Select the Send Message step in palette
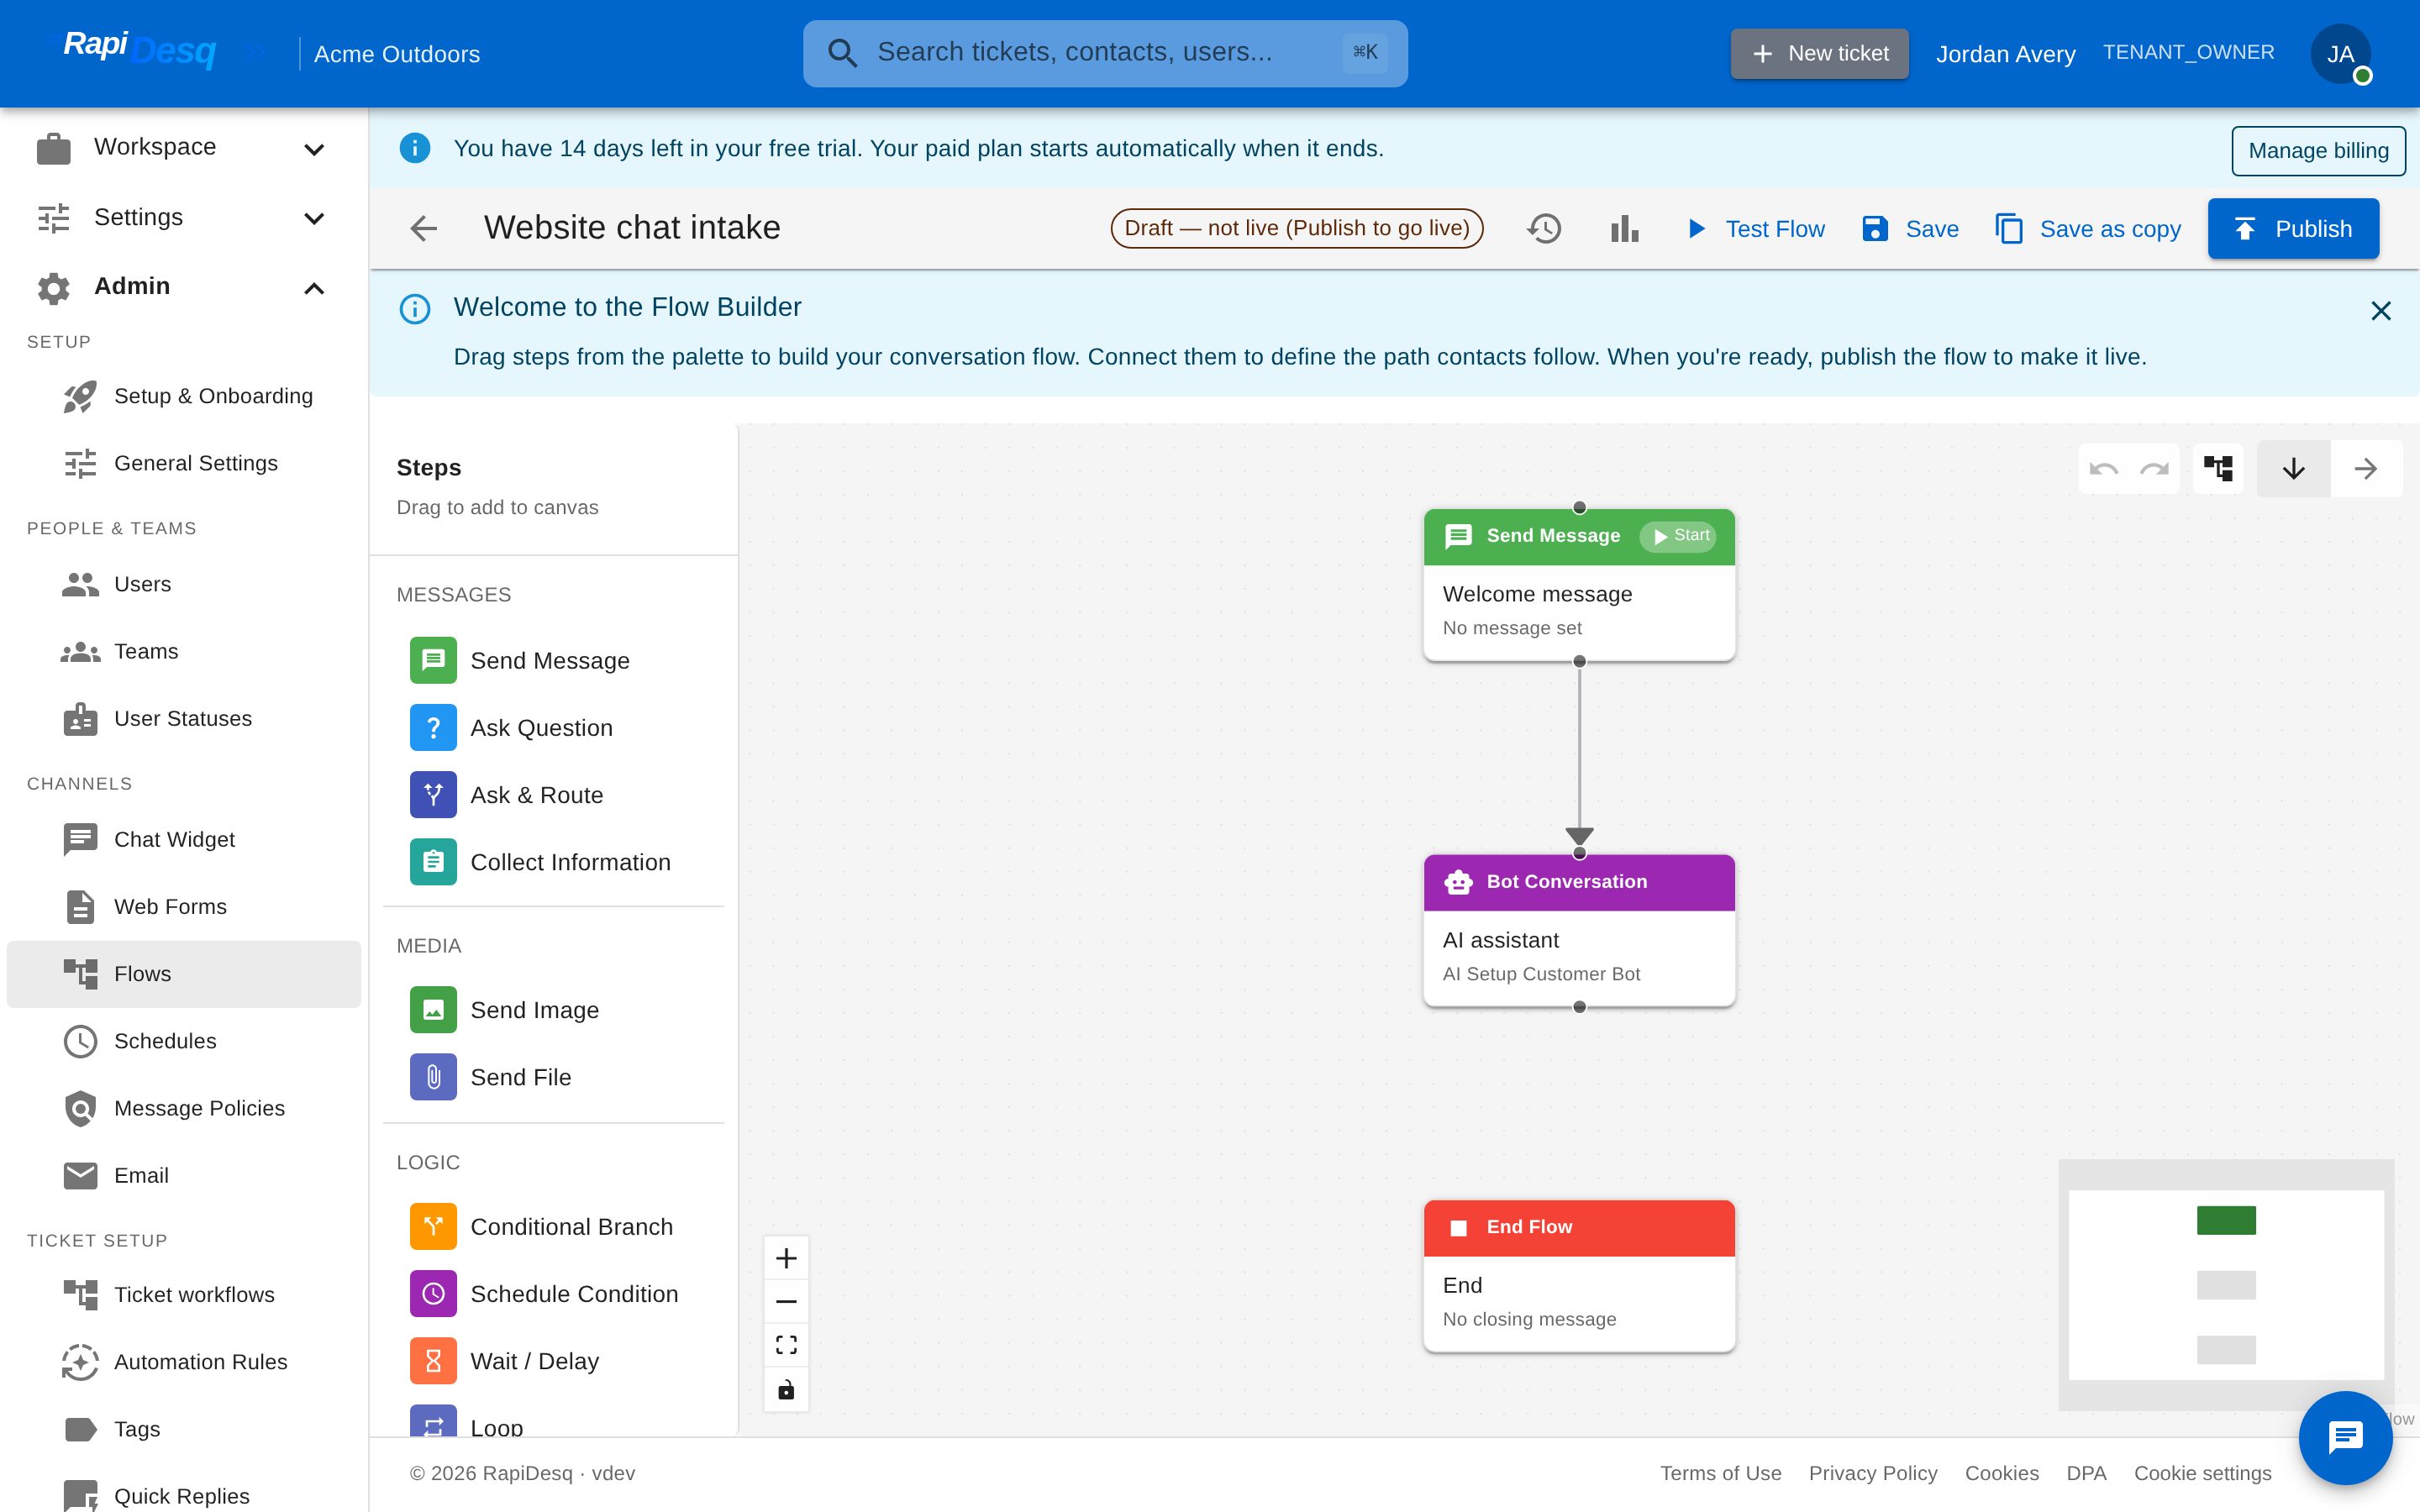 [553, 660]
